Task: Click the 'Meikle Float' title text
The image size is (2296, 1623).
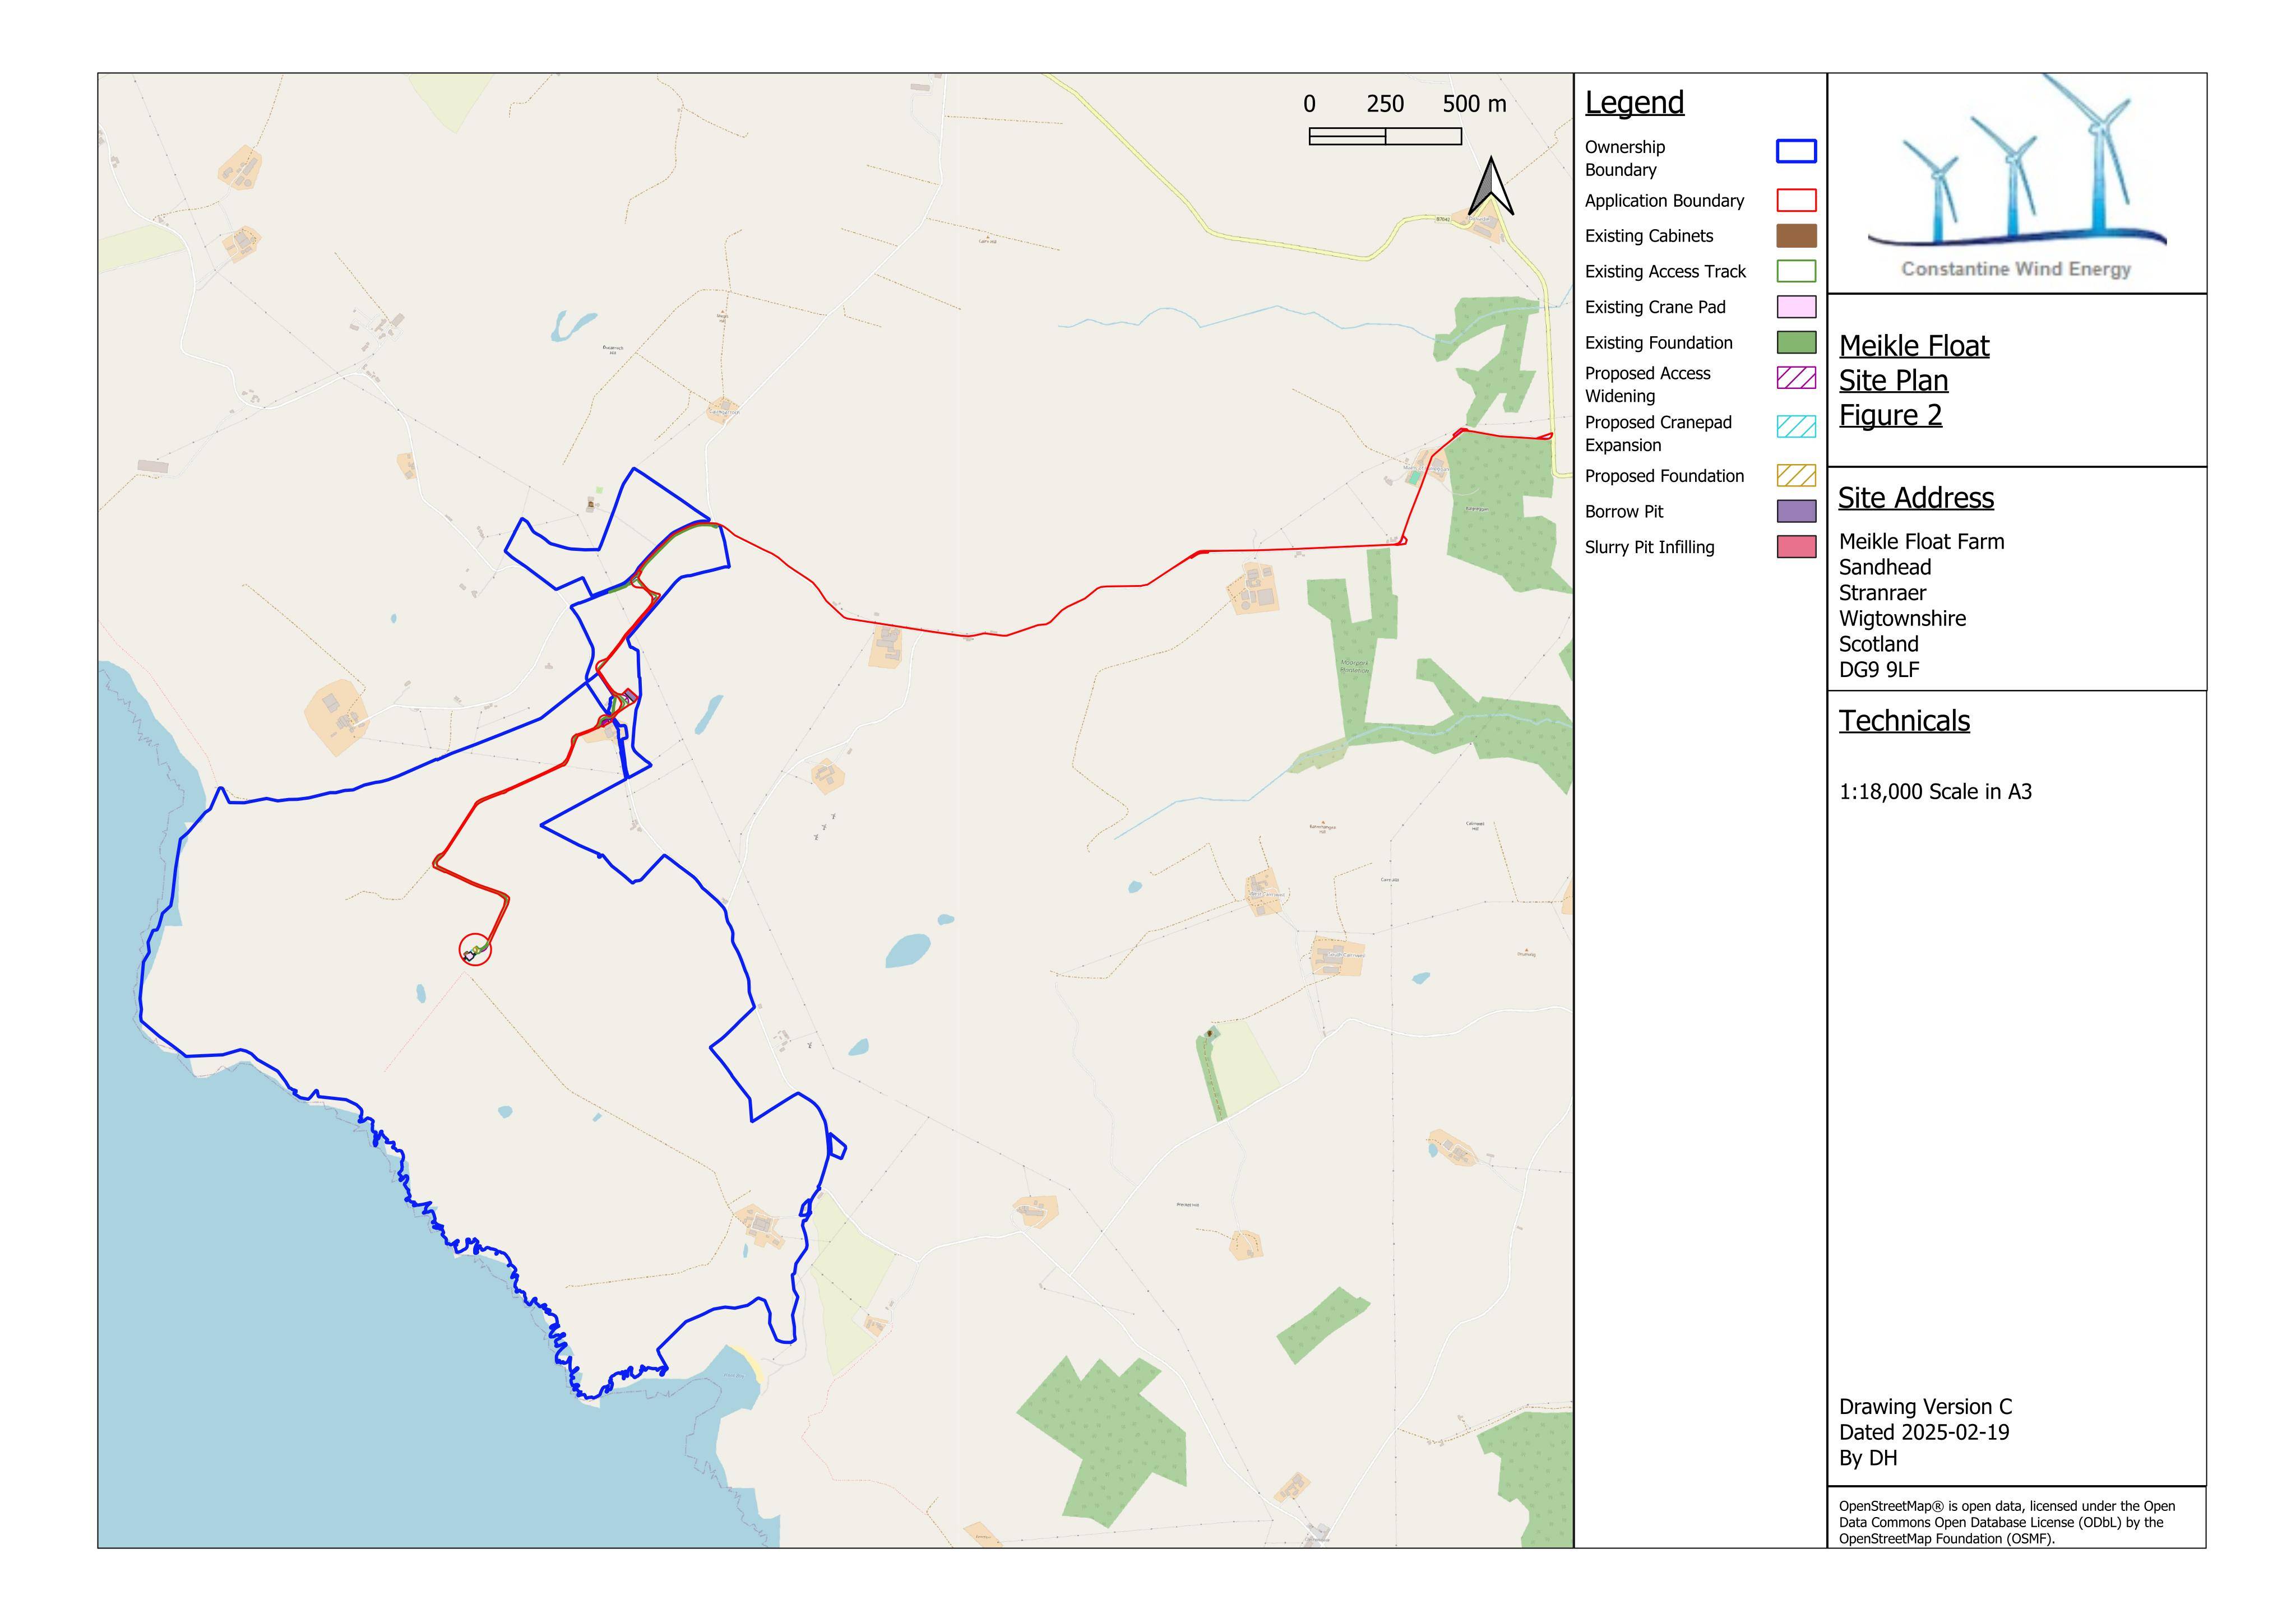Action: (x=1914, y=346)
